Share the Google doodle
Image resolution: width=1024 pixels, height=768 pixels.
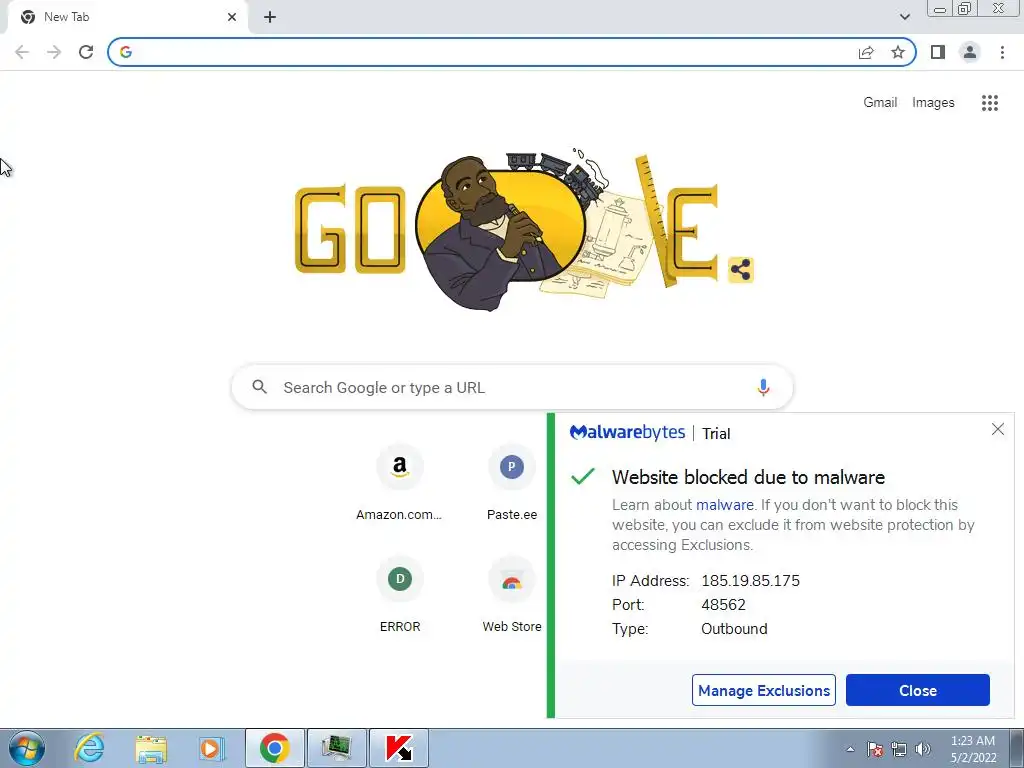pos(741,270)
